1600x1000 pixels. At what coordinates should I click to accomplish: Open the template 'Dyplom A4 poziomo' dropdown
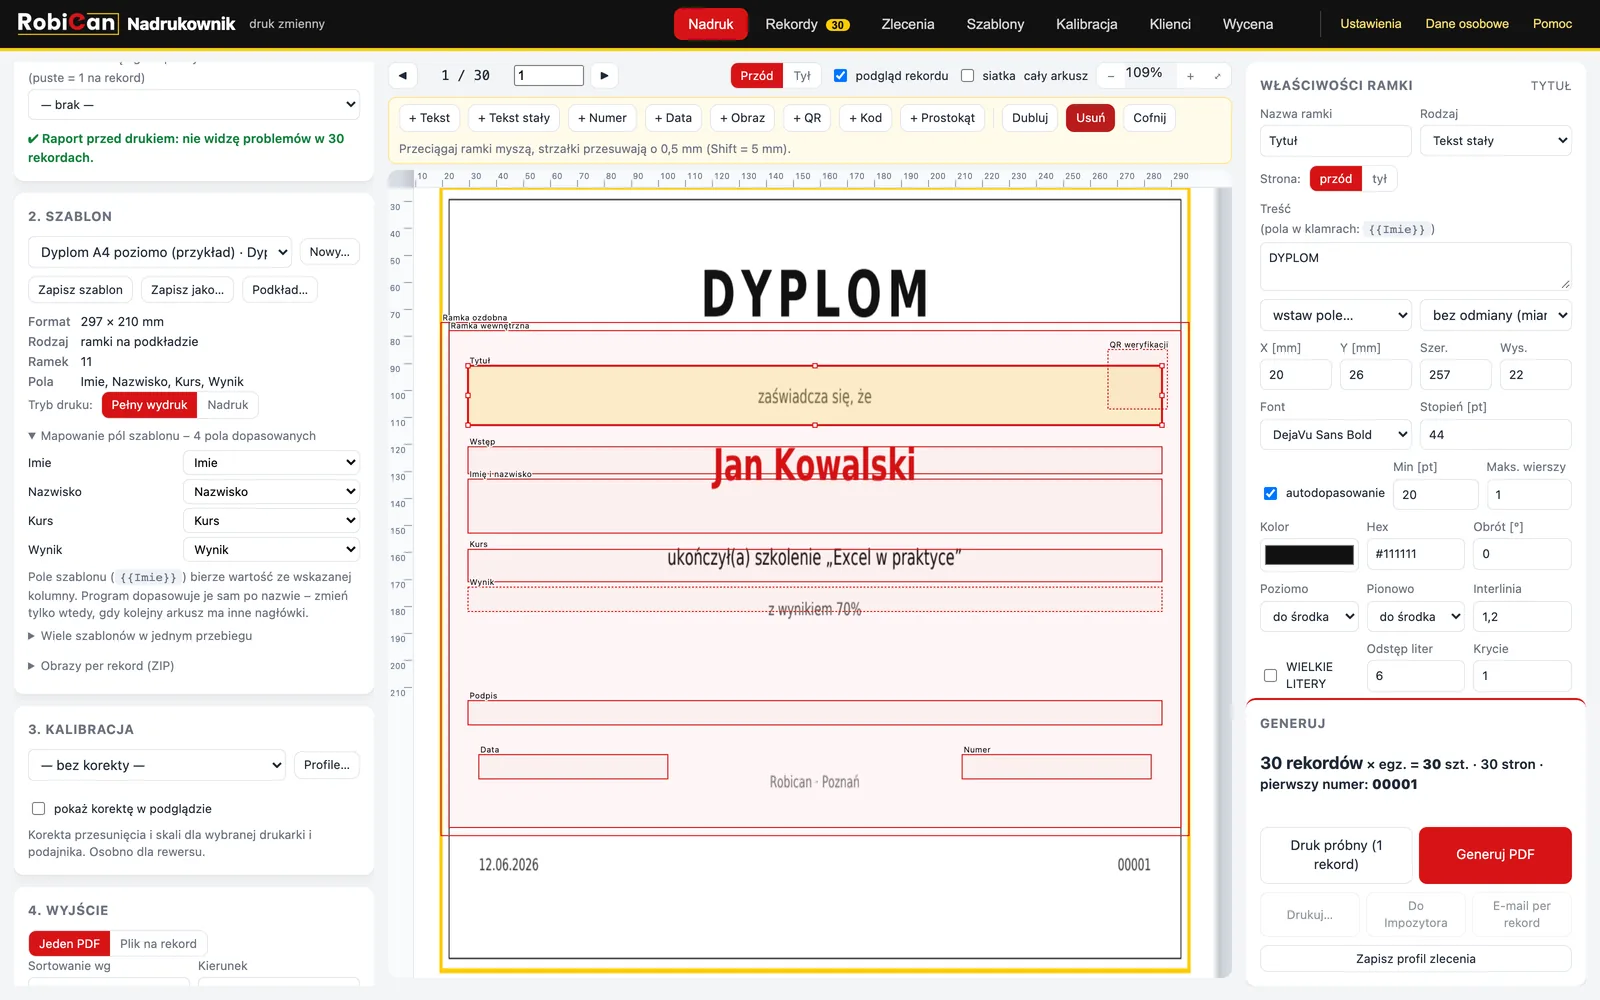160,252
